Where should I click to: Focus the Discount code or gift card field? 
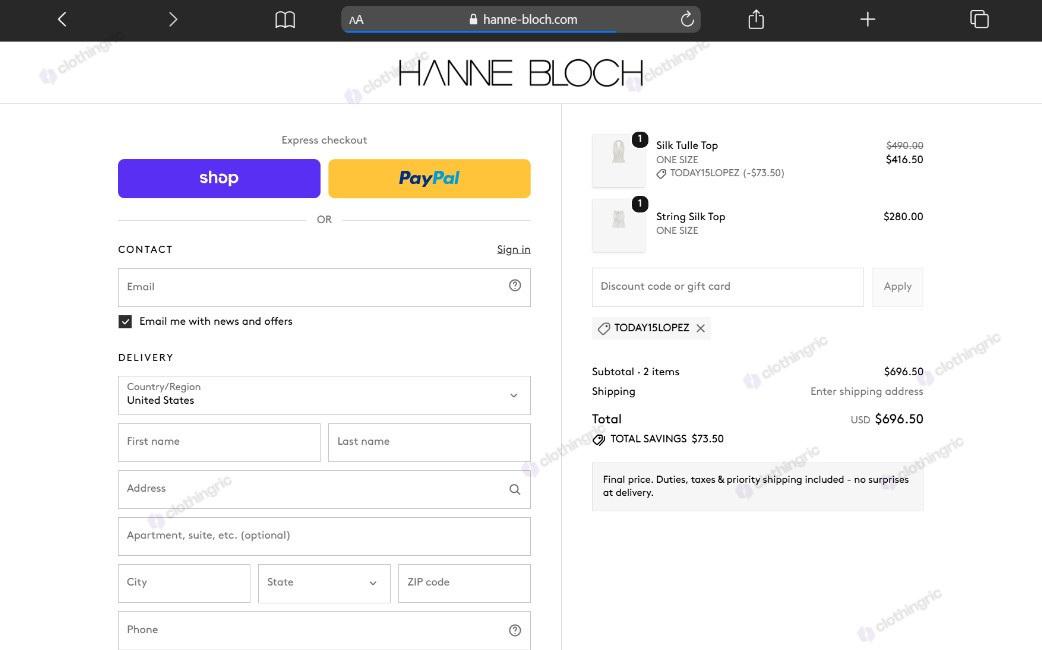pos(728,287)
